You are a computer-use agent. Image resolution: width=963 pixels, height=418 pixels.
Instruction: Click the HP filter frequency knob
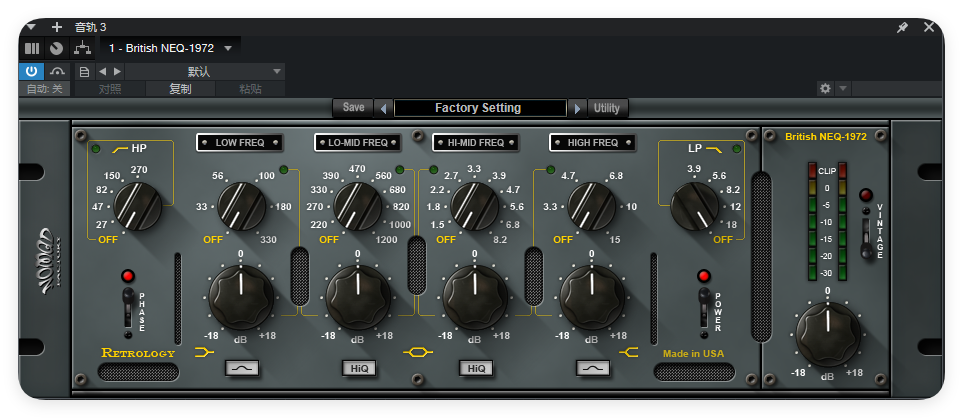coord(138,206)
